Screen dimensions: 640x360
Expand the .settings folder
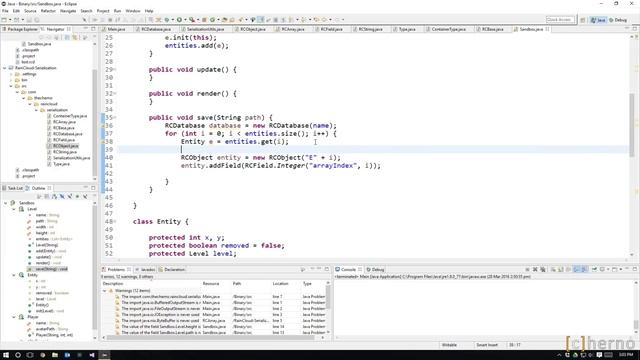(11, 74)
